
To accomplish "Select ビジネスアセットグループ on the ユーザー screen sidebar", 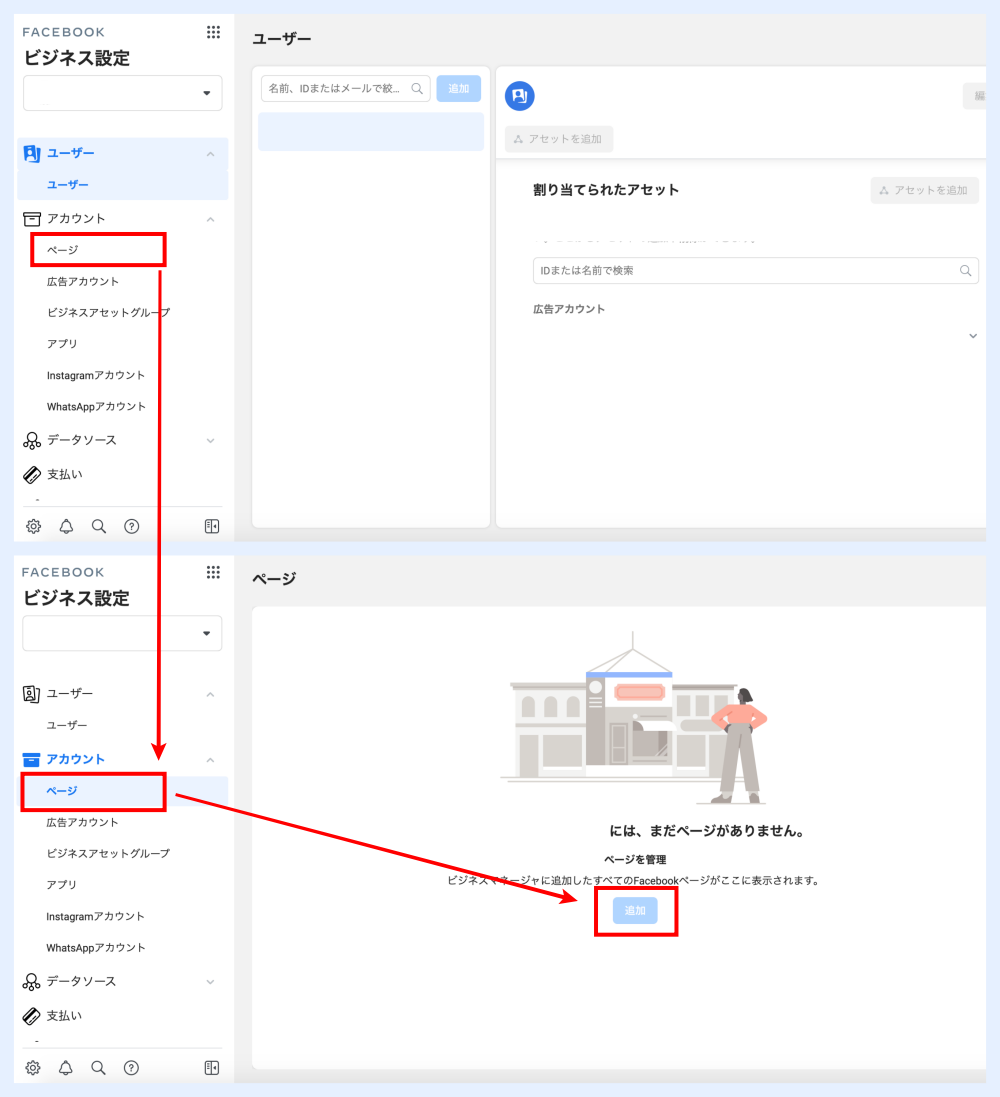I will (x=108, y=312).
